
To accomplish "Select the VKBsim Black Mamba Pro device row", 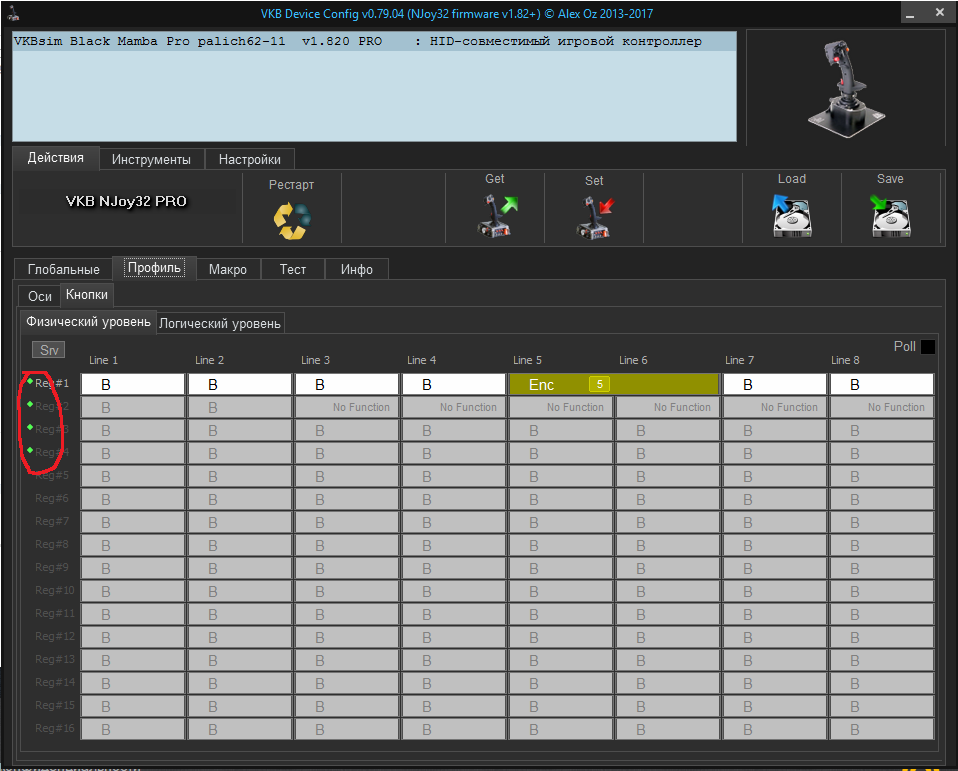I will (374, 42).
